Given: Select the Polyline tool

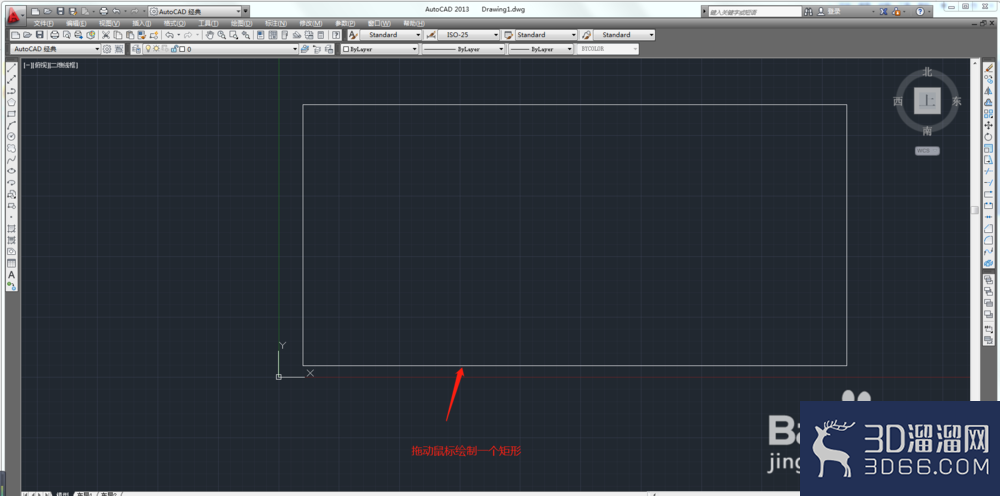Looking at the screenshot, I should [x=11, y=91].
